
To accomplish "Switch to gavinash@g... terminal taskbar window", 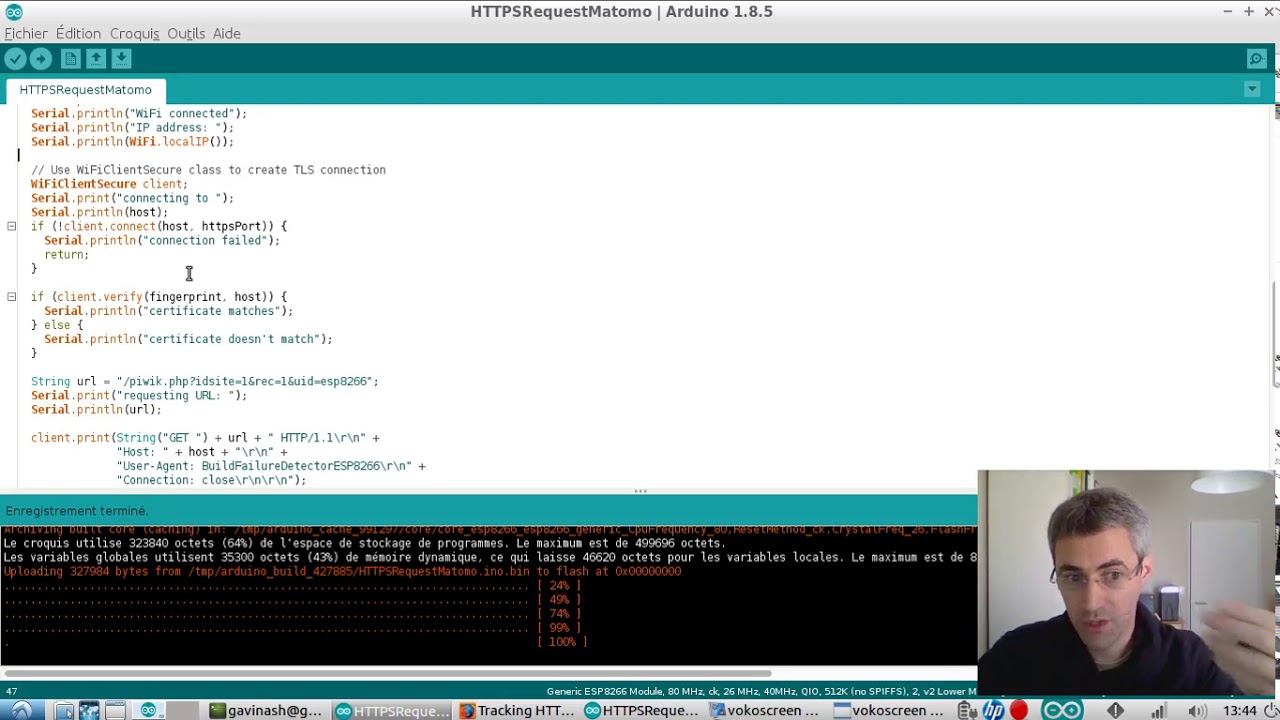I will pos(266,710).
